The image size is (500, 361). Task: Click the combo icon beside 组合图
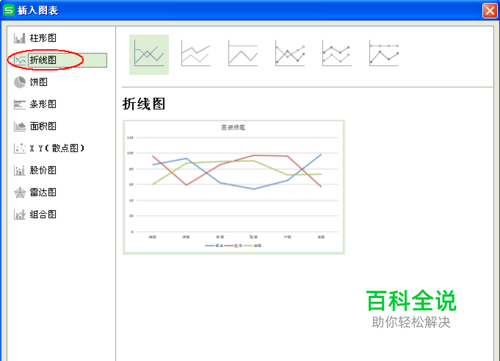pos(20,214)
